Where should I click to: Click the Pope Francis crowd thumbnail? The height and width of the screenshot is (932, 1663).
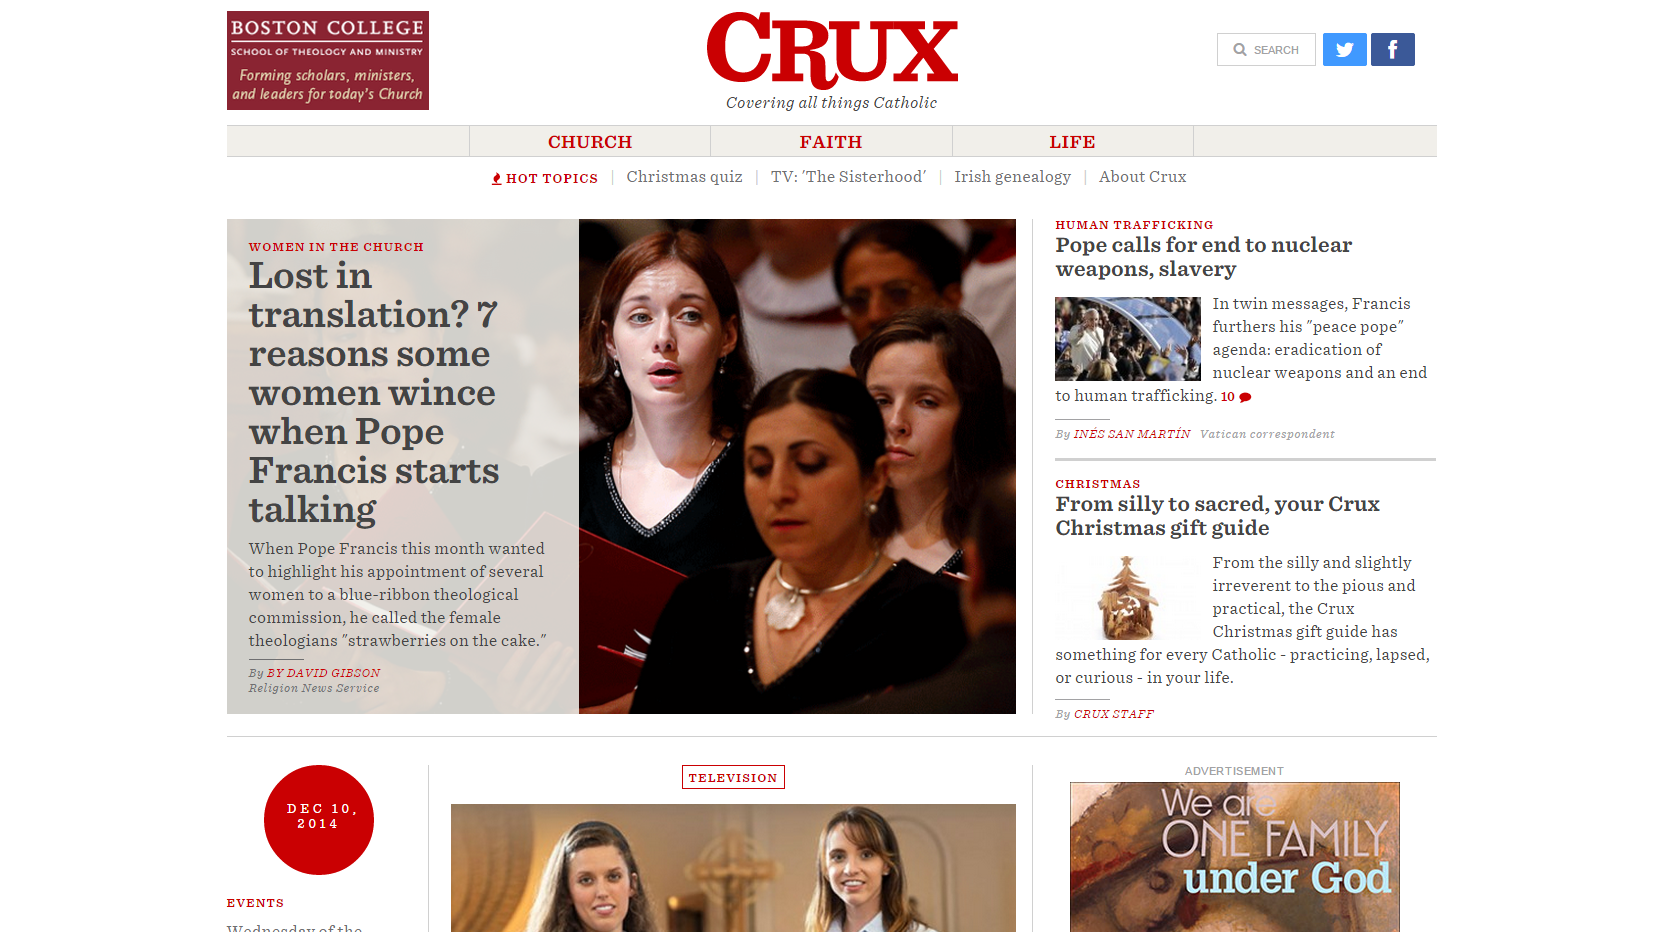(x=1128, y=339)
